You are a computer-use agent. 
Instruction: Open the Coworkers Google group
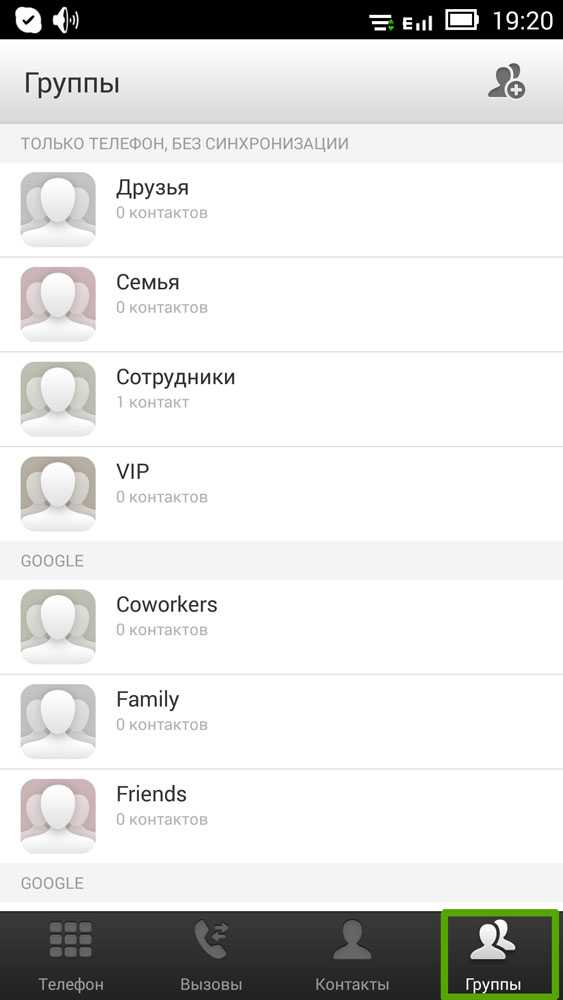[281, 627]
